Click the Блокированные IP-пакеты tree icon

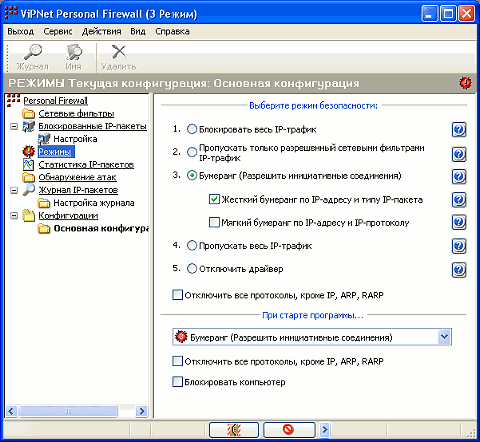pos(29,126)
